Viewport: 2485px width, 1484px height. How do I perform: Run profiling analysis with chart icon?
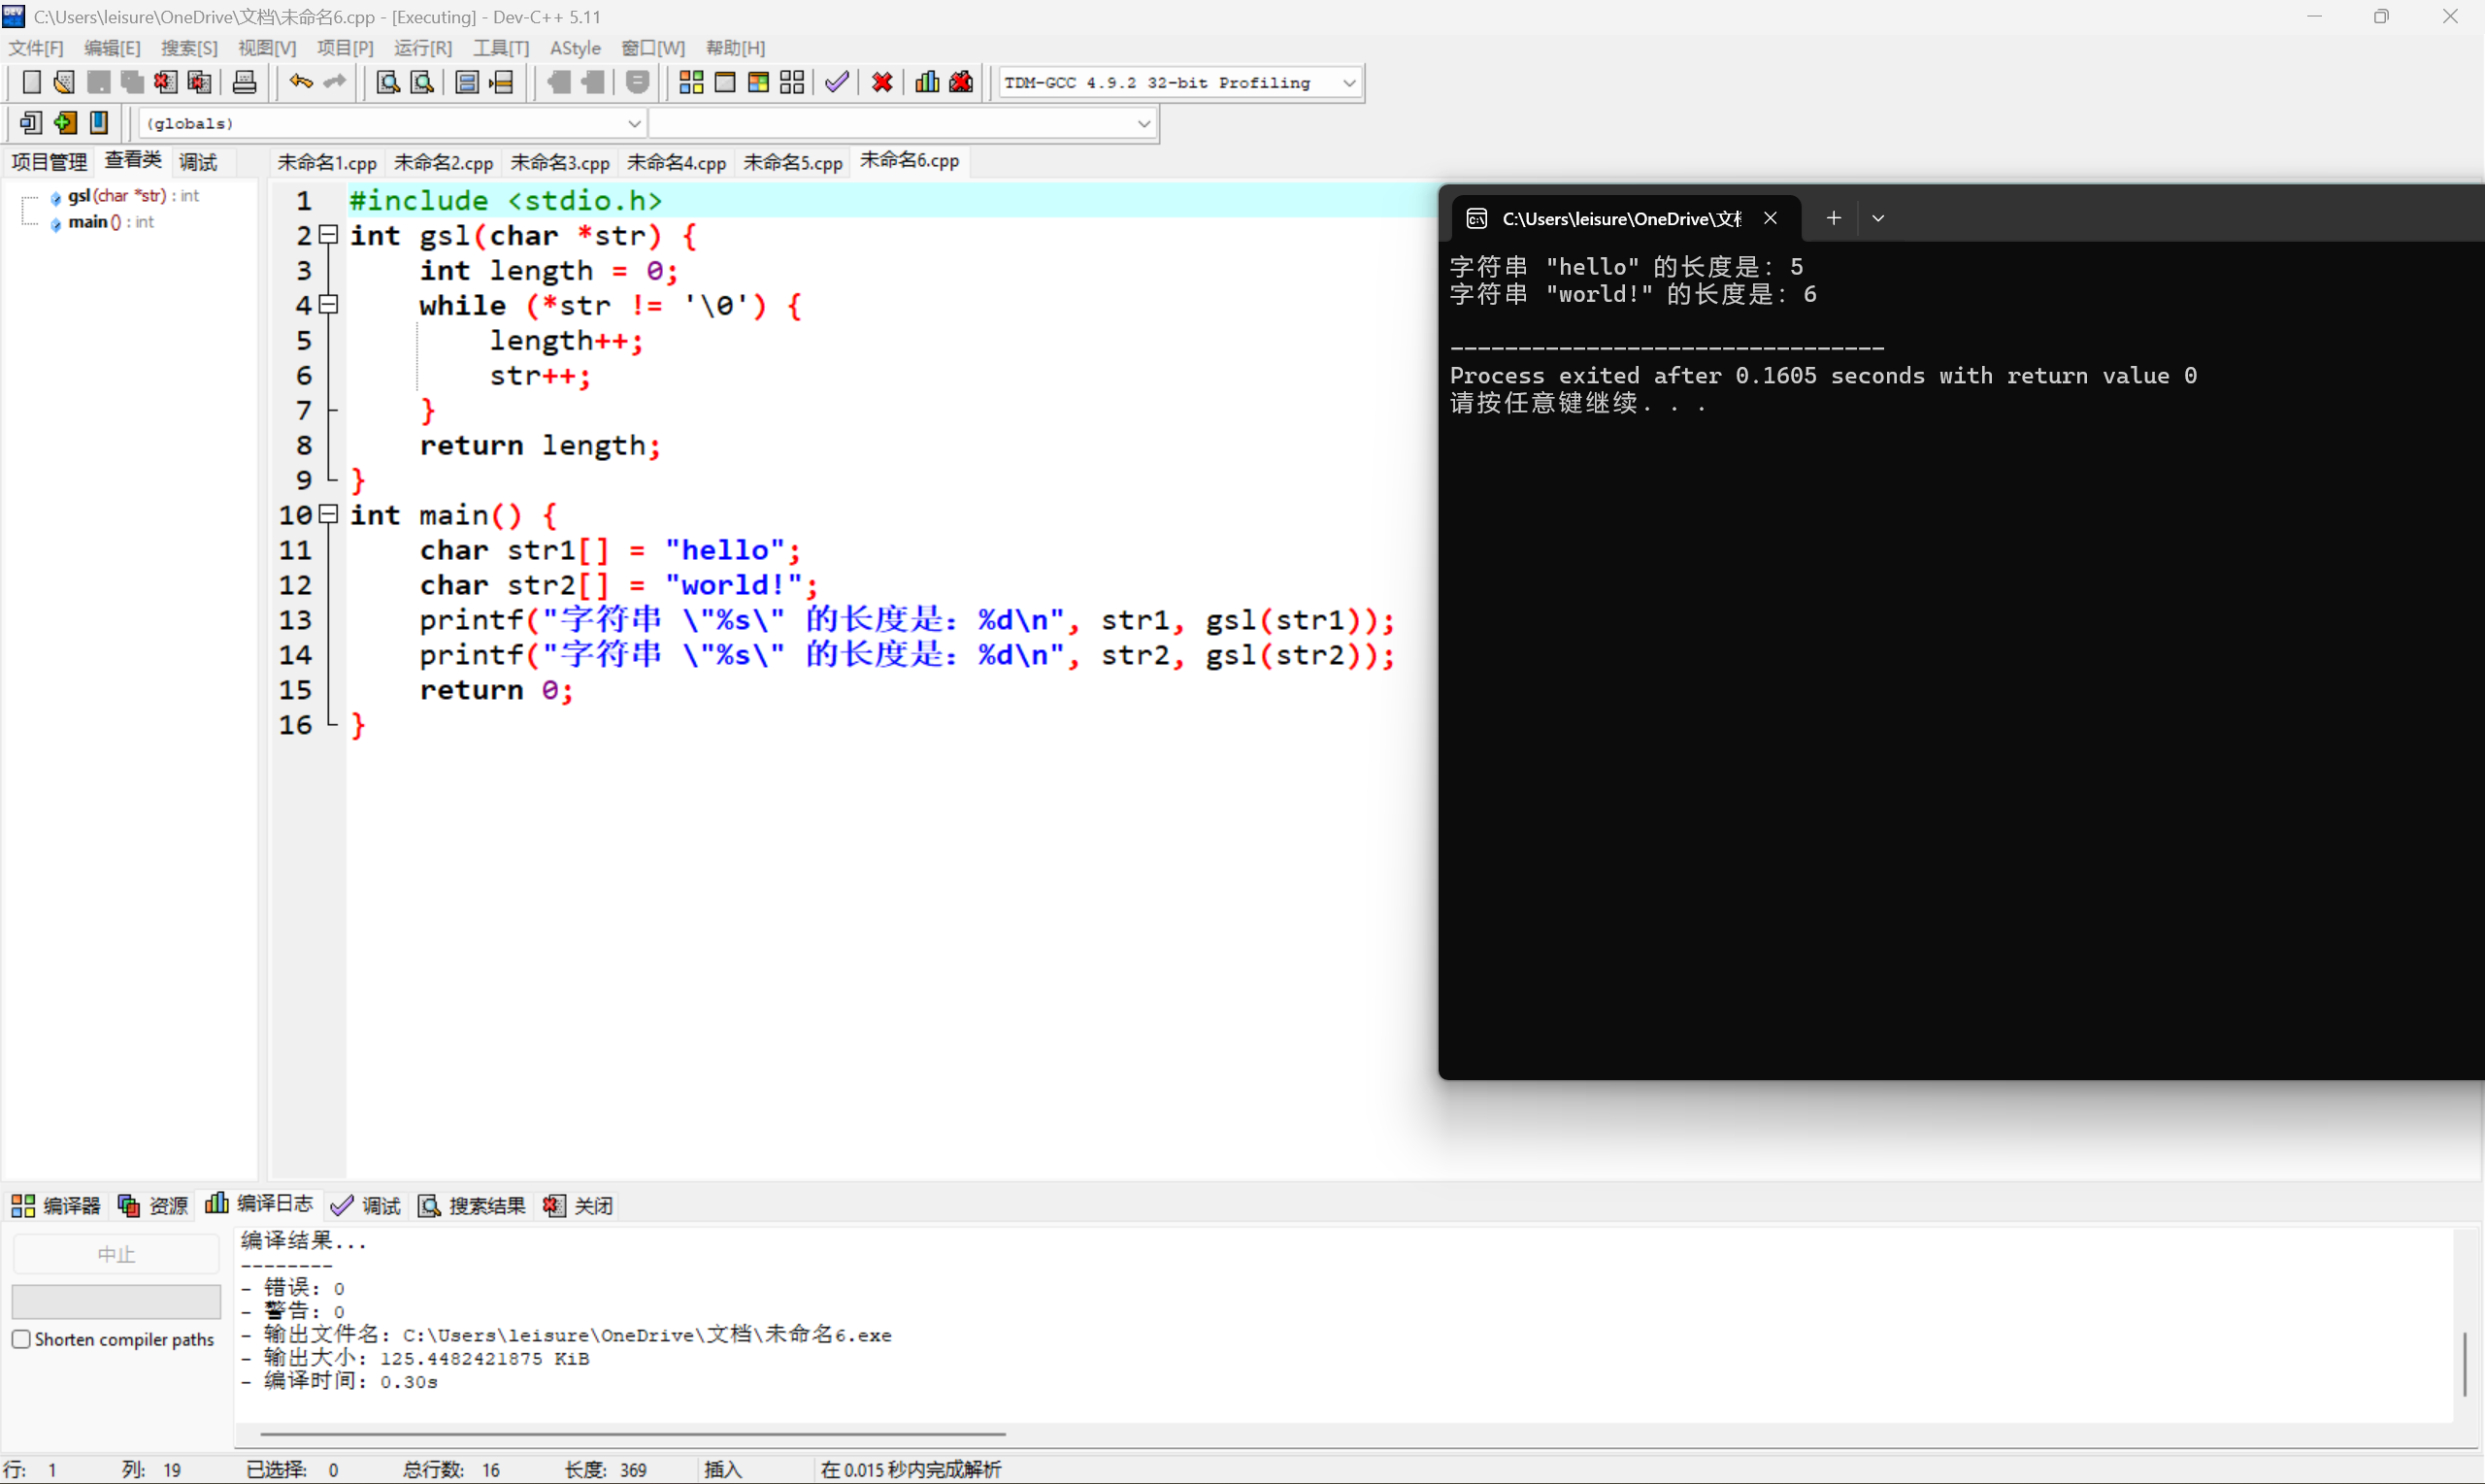tap(926, 82)
